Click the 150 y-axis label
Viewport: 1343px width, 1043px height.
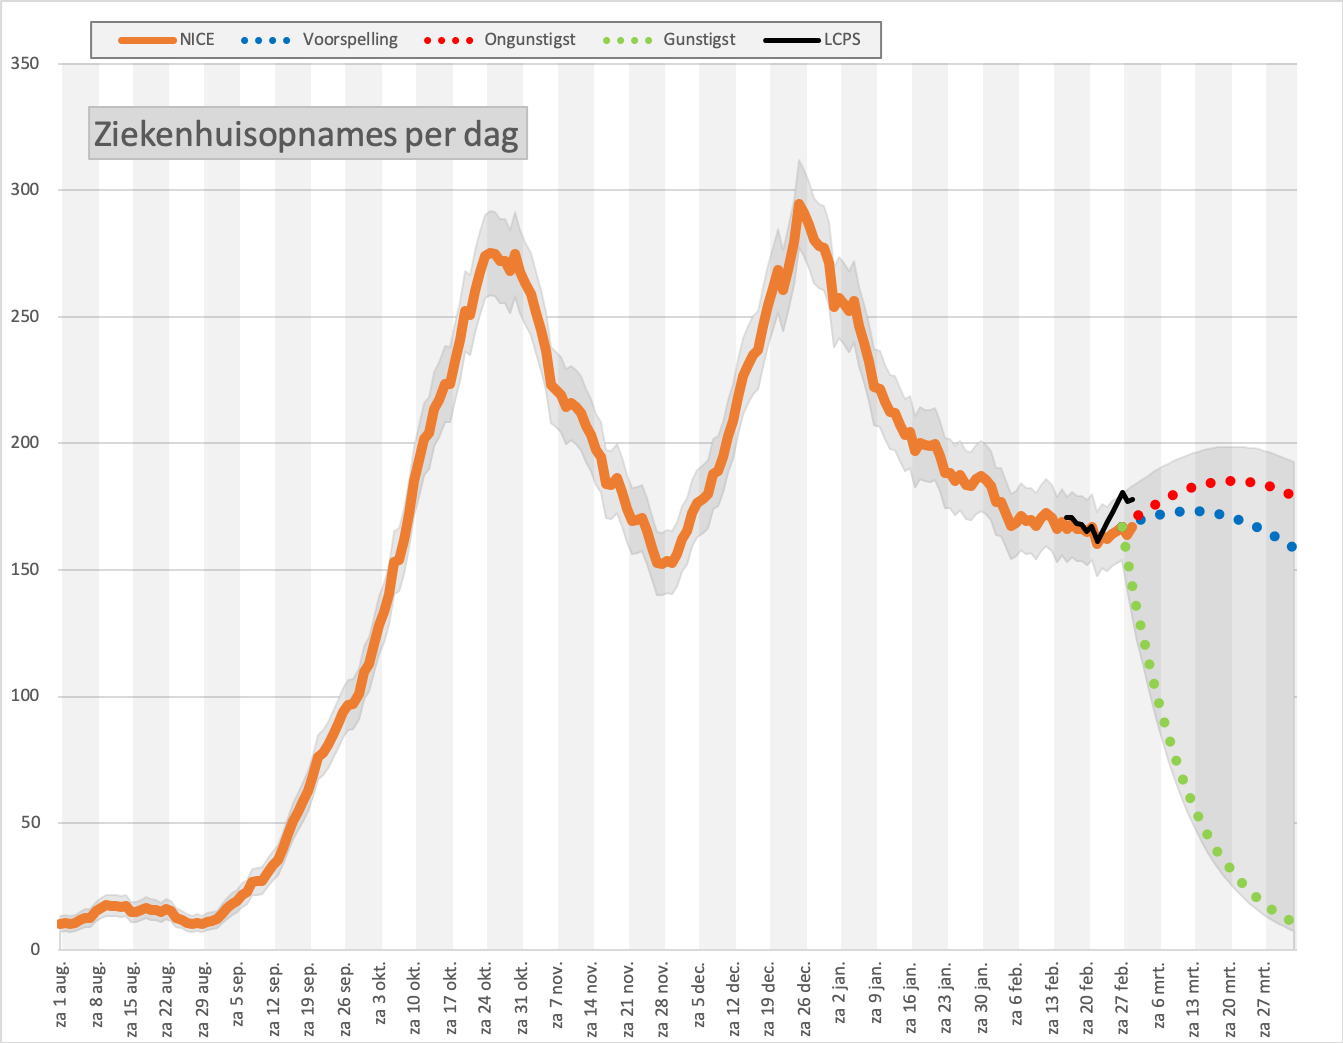(x=25, y=569)
